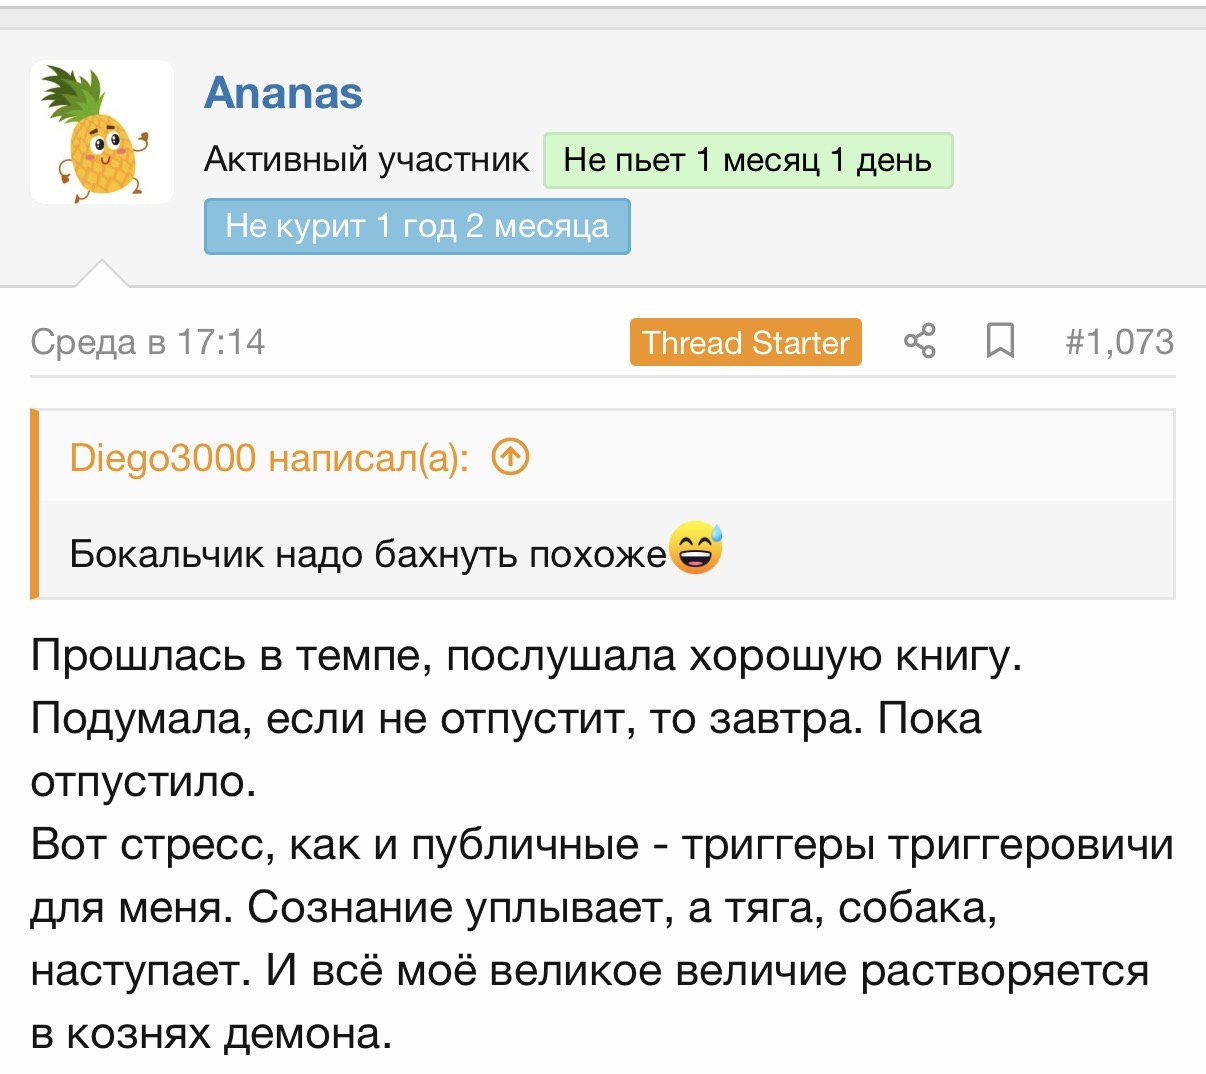Click the bookmark icon to save this post

tap(999, 342)
